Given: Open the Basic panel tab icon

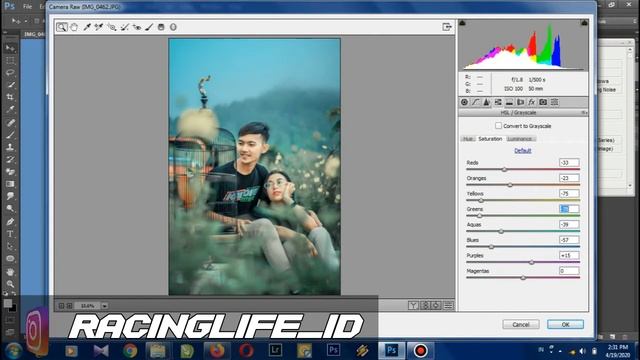Looking at the screenshot, I should pos(464,102).
